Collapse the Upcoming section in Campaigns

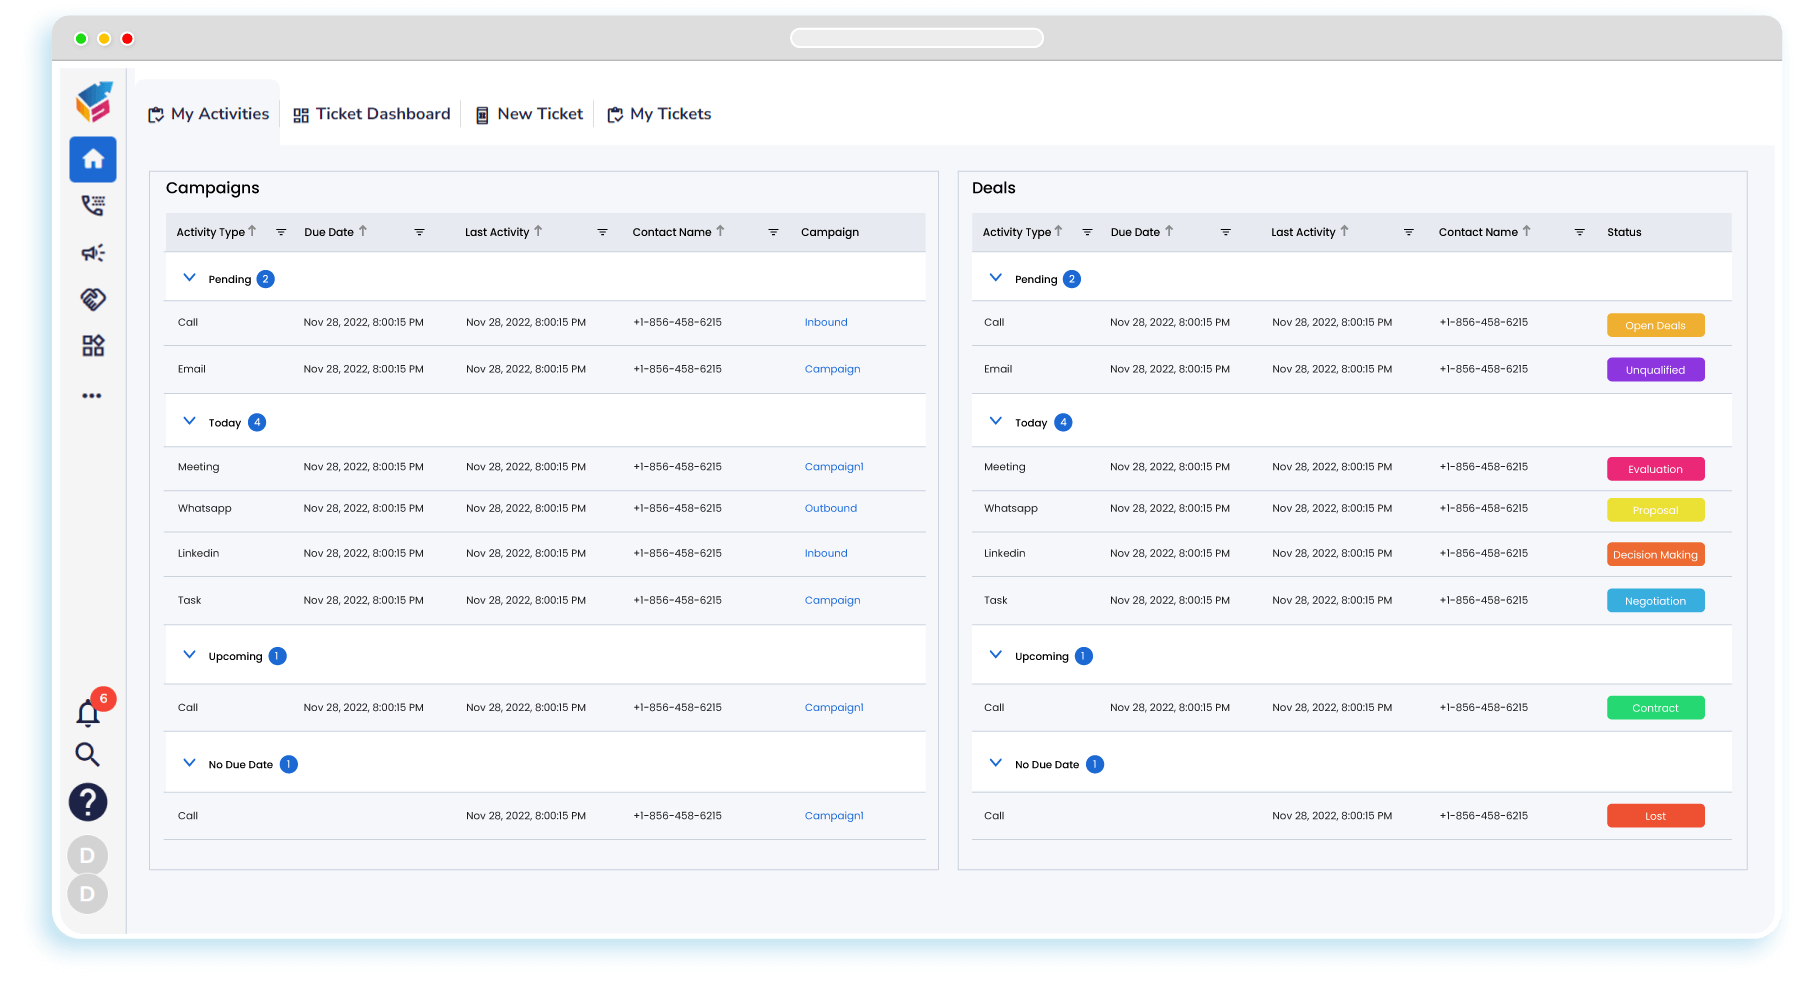pos(189,654)
